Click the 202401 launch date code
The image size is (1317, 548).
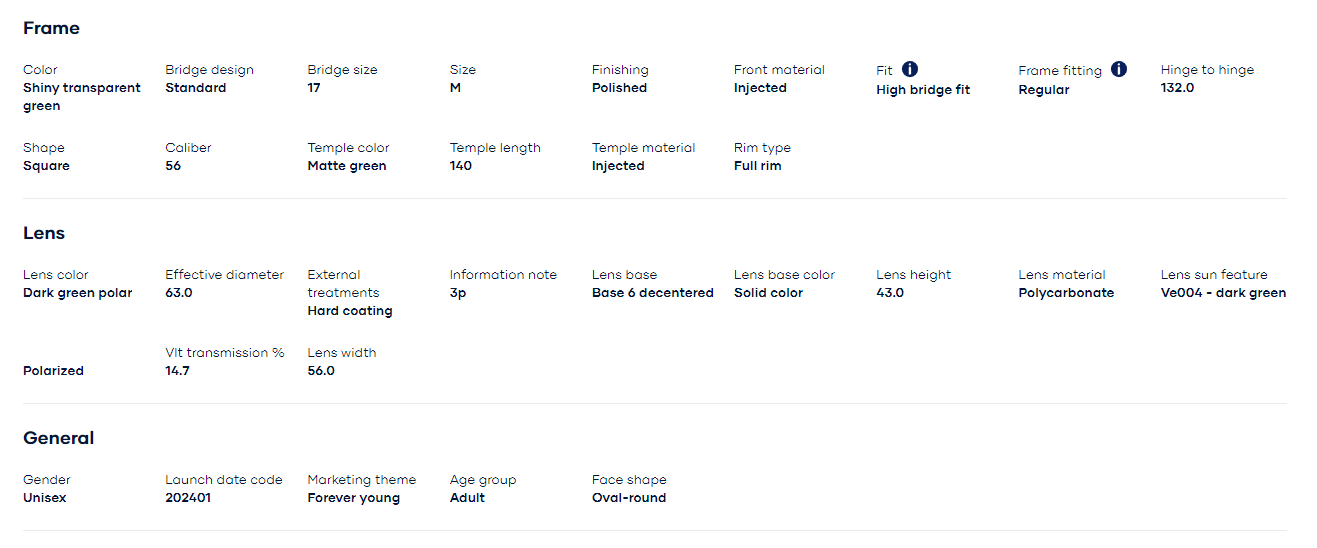[x=188, y=498]
